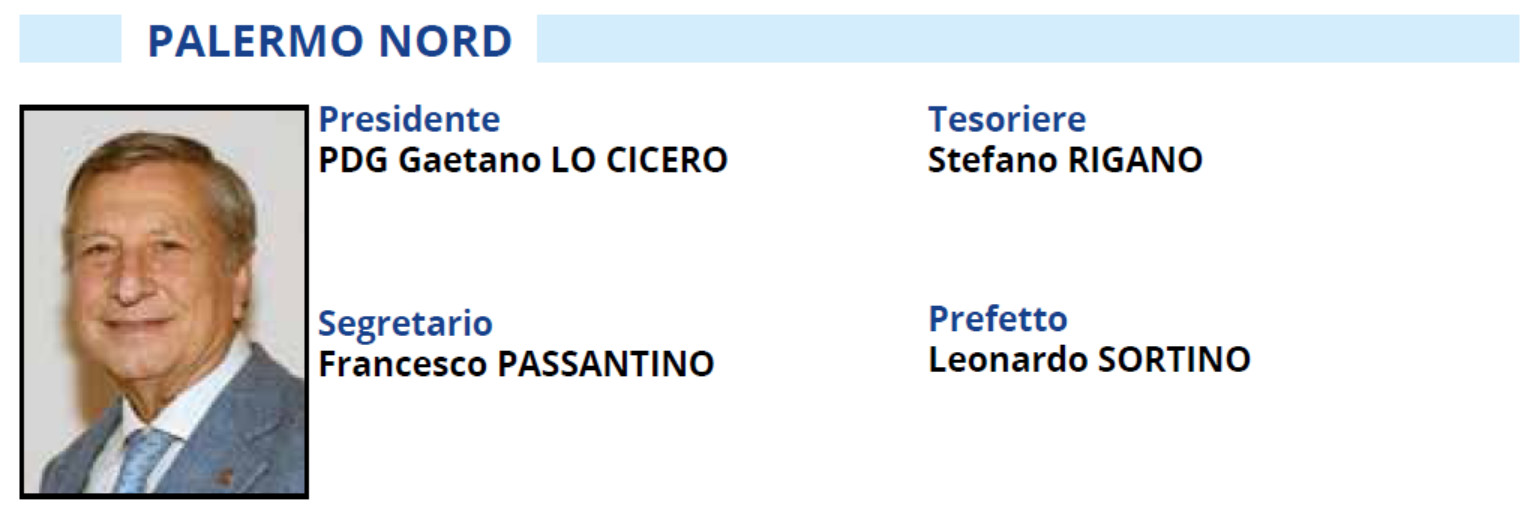Click the surname RIGANO
The height and width of the screenshot is (518, 1534).
pyautogui.click(x=1135, y=160)
